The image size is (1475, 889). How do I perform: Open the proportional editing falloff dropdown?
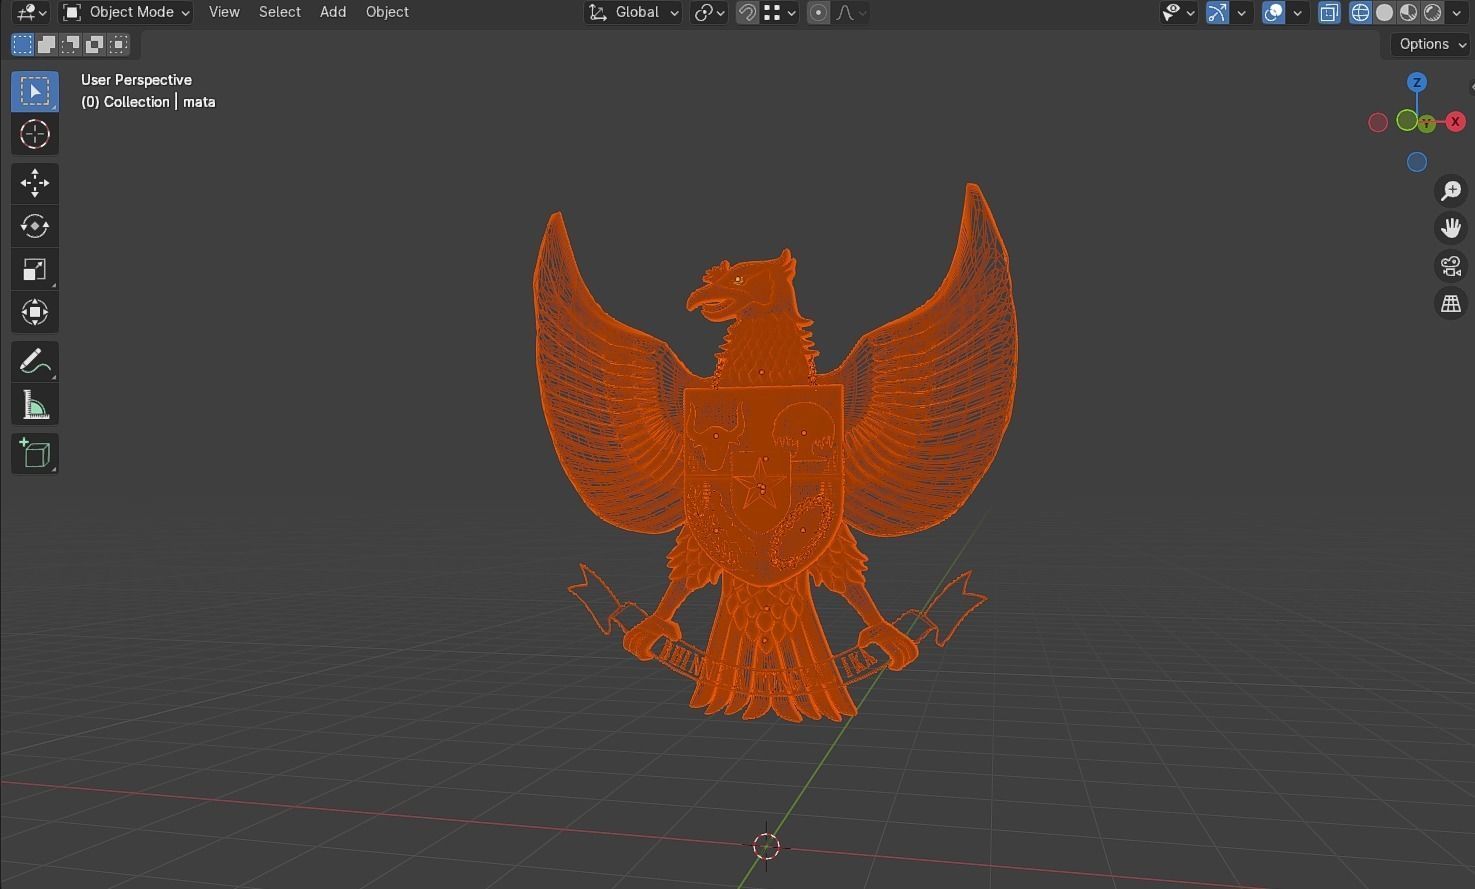851,12
